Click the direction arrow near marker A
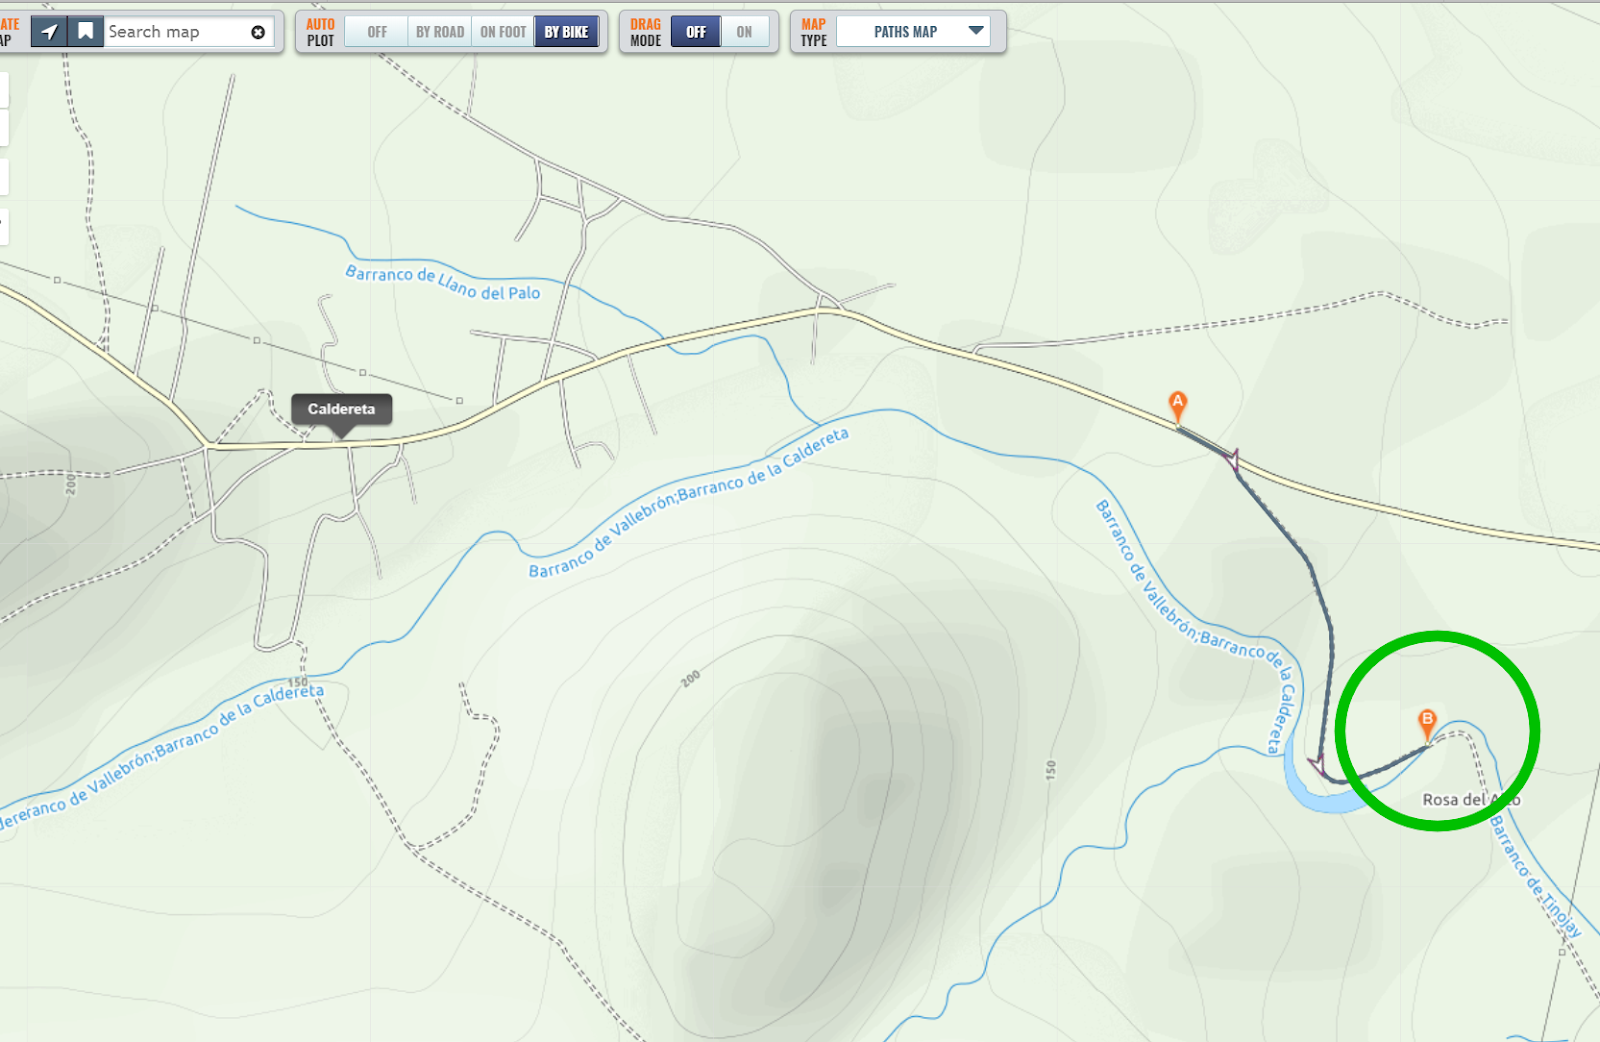The image size is (1600, 1042). click(1232, 460)
